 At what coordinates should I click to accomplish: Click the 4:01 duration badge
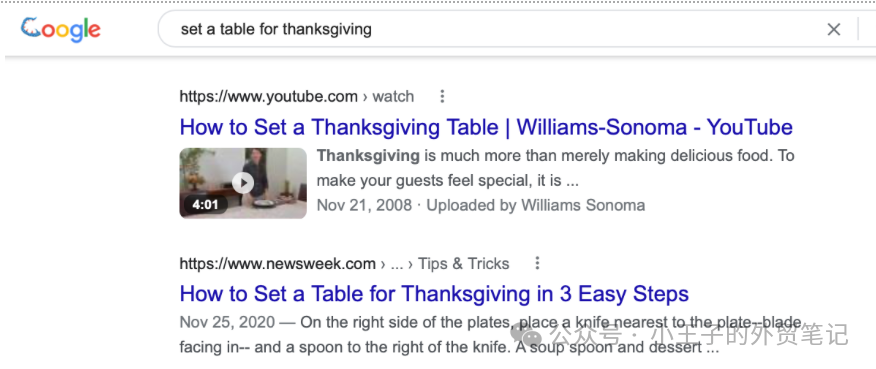pos(205,205)
